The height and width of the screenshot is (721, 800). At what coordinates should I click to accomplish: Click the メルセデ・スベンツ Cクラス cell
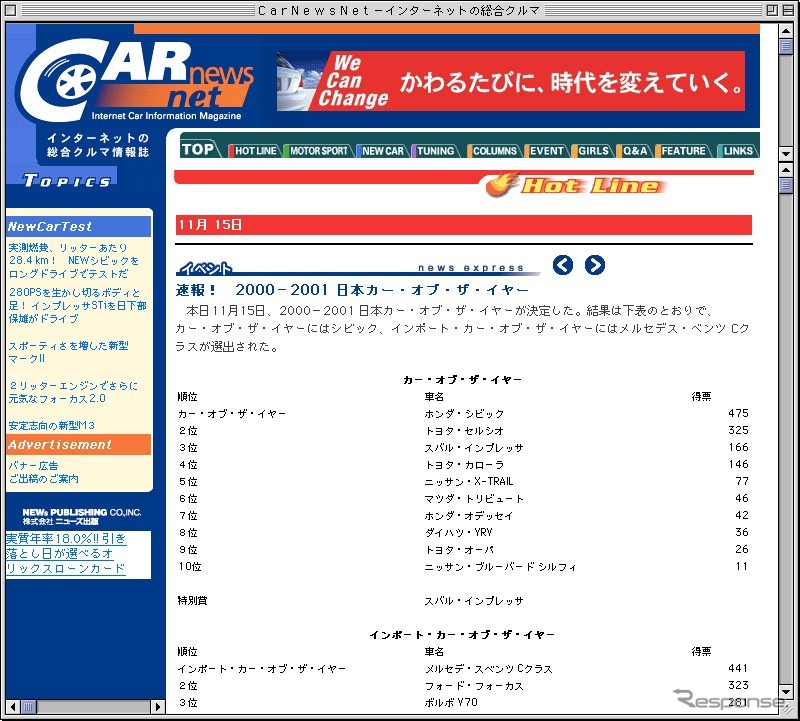click(x=488, y=669)
